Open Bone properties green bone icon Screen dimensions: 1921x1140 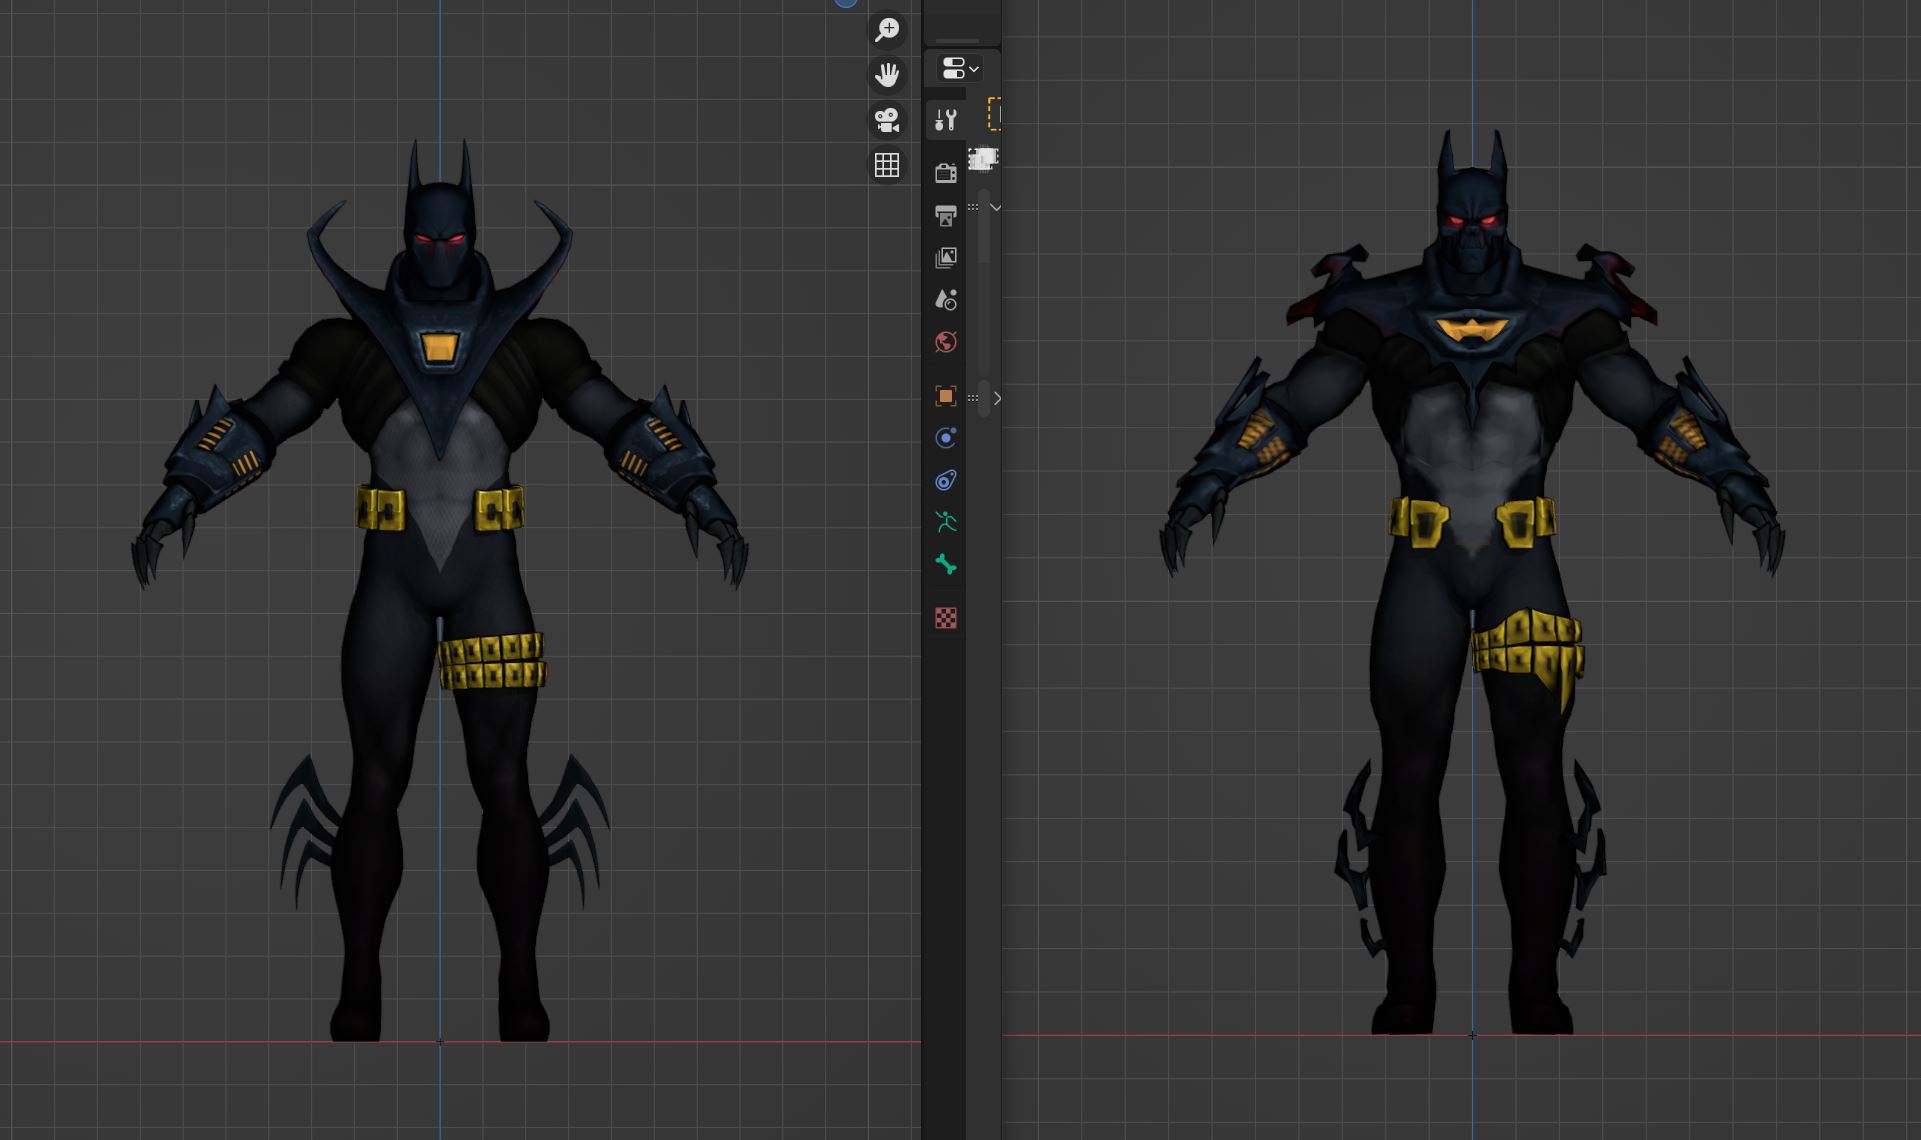tap(946, 565)
